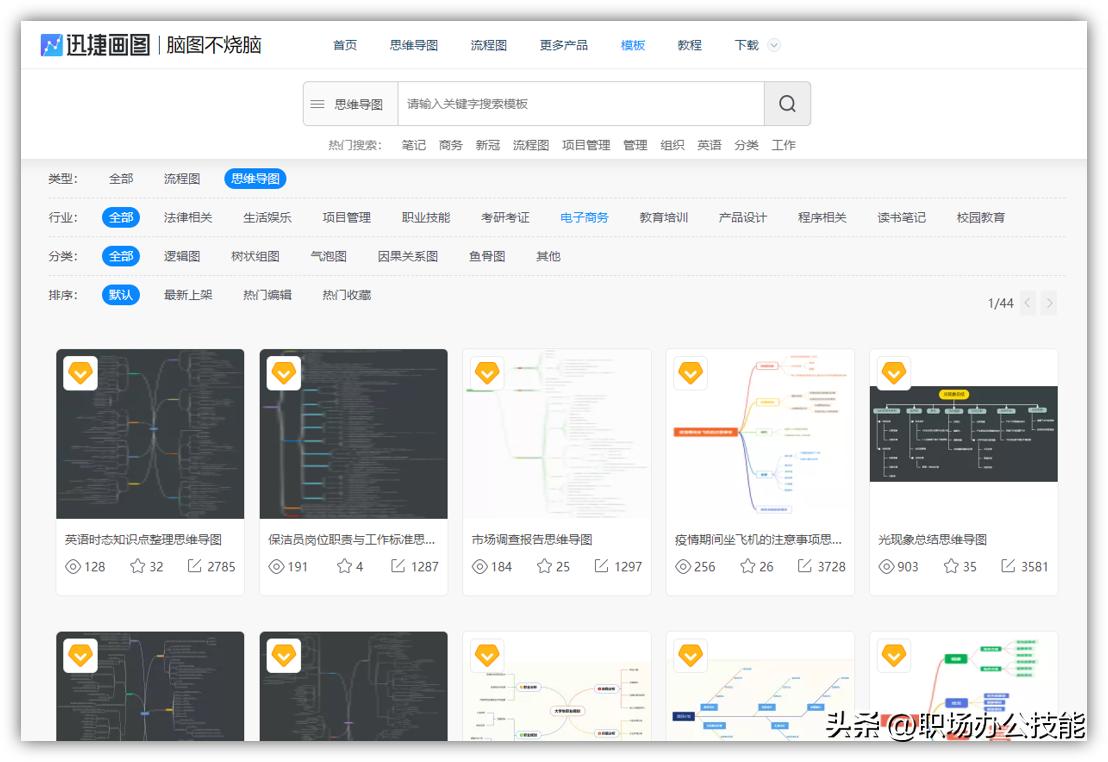Click the magnifier search icon

pyautogui.click(x=787, y=103)
